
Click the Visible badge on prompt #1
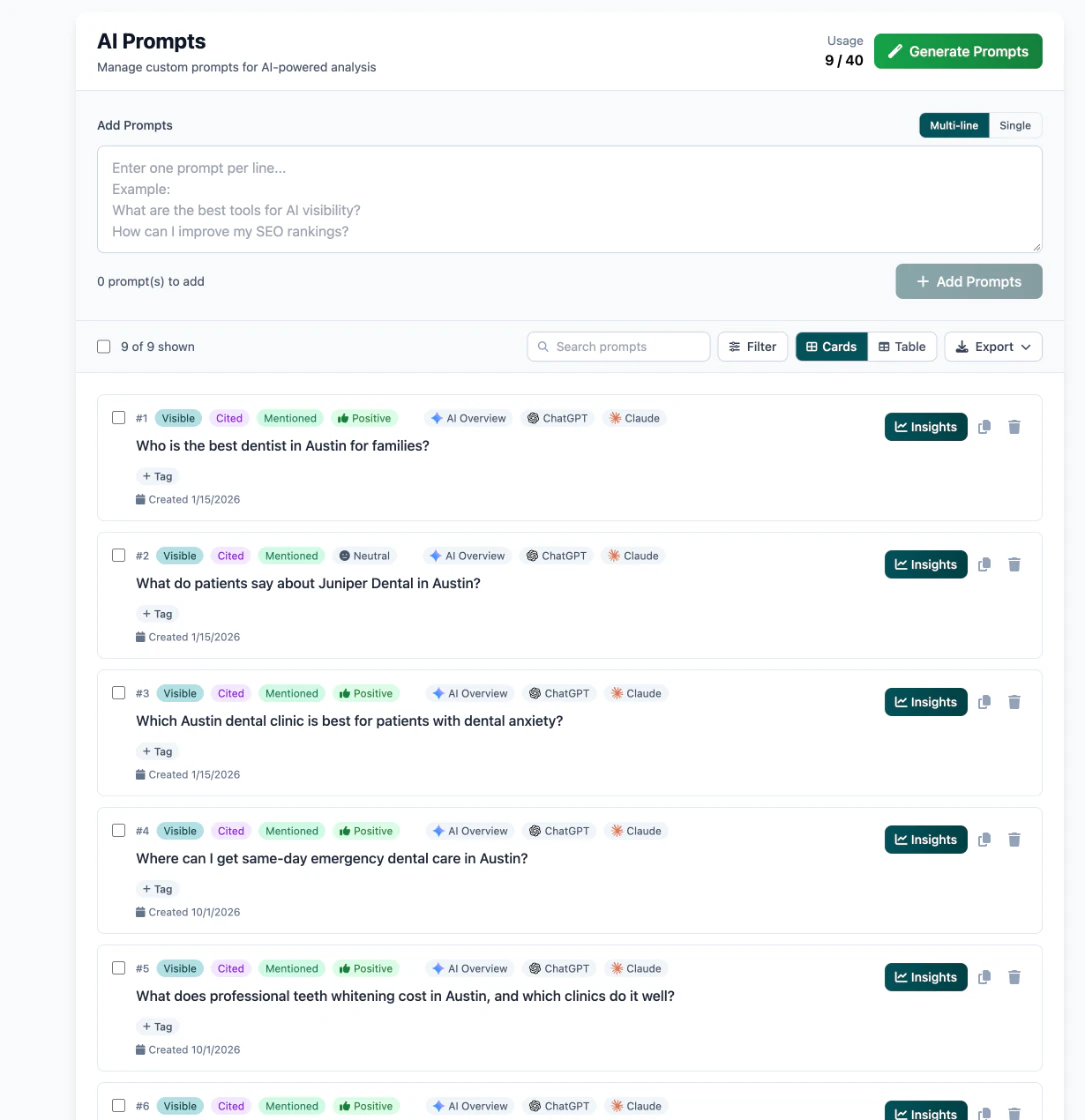click(x=178, y=419)
